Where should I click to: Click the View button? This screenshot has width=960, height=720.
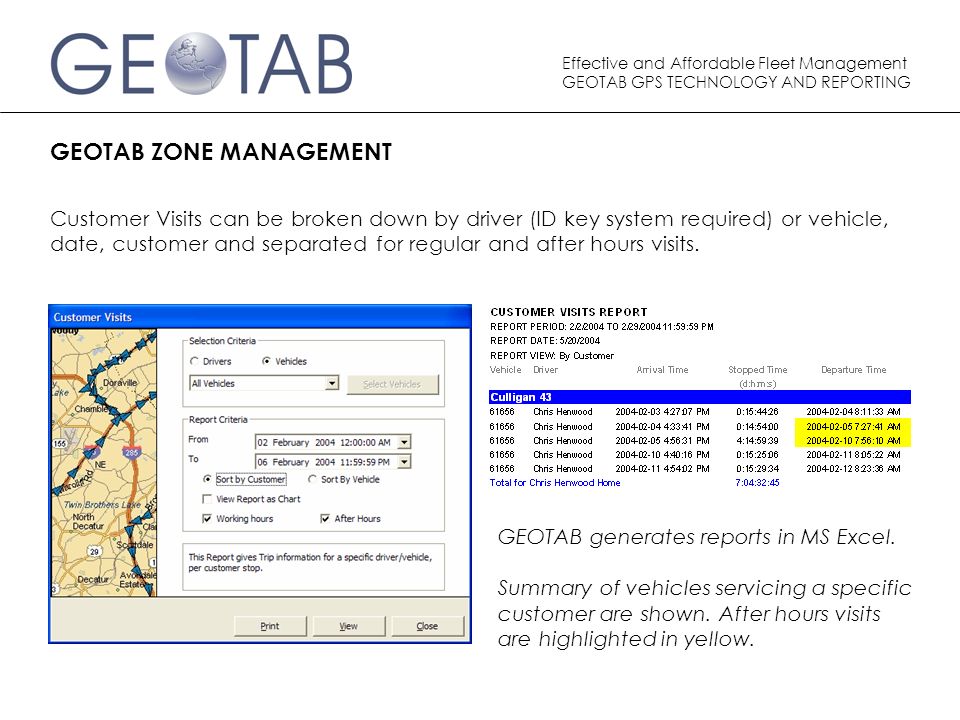(x=349, y=626)
